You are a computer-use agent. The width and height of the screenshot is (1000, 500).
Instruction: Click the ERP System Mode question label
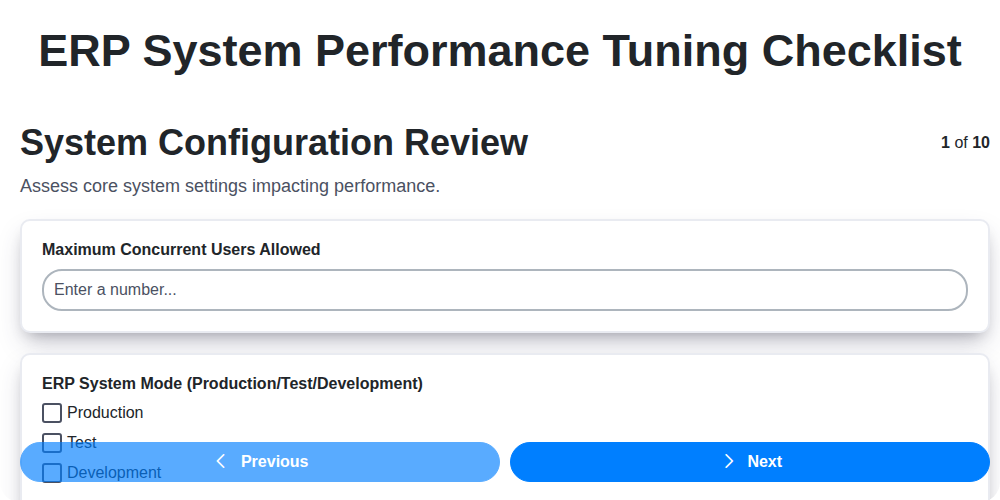tap(232, 384)
